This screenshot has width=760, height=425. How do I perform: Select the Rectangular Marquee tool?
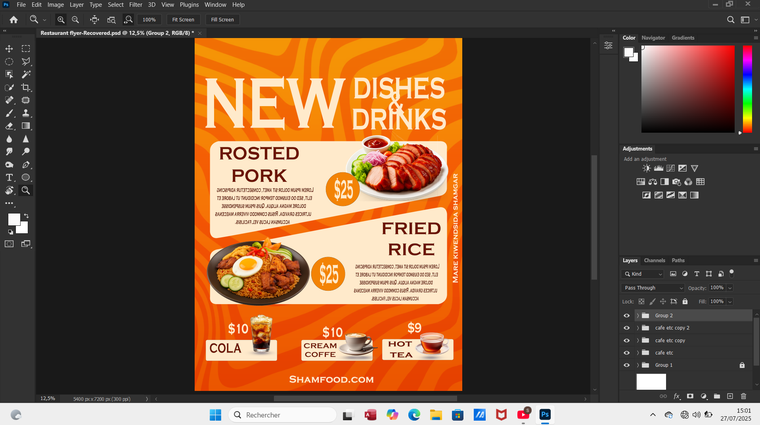click(x=26, y=48)
